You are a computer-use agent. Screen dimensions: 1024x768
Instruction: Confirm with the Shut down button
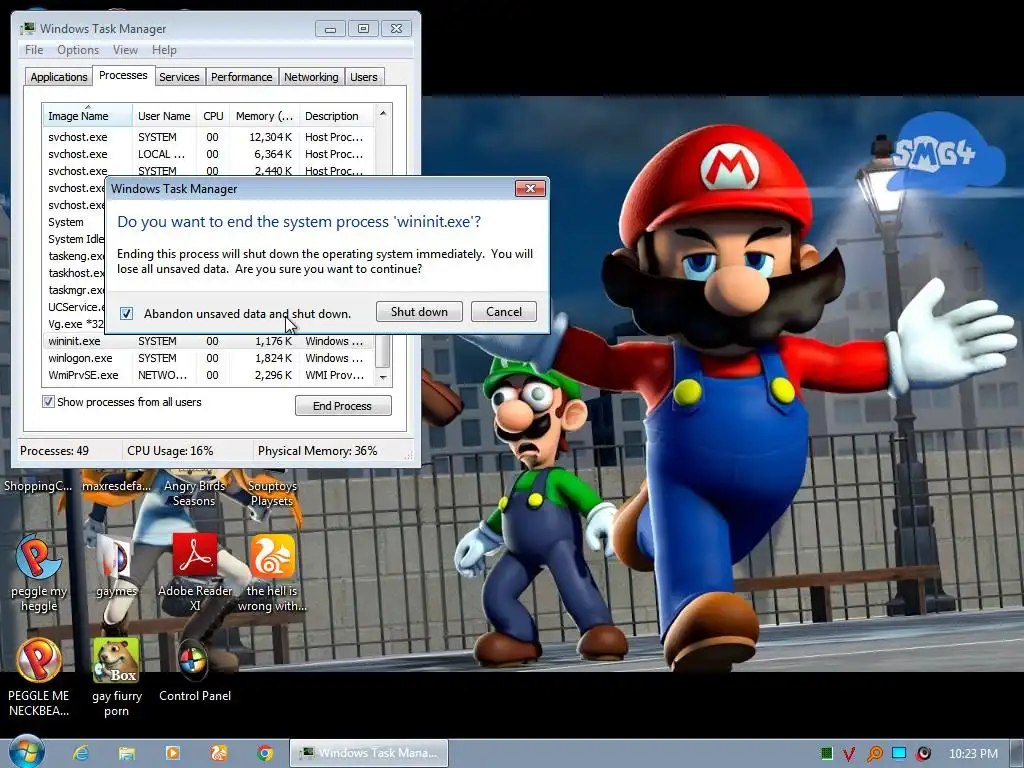tap(419, 312)
